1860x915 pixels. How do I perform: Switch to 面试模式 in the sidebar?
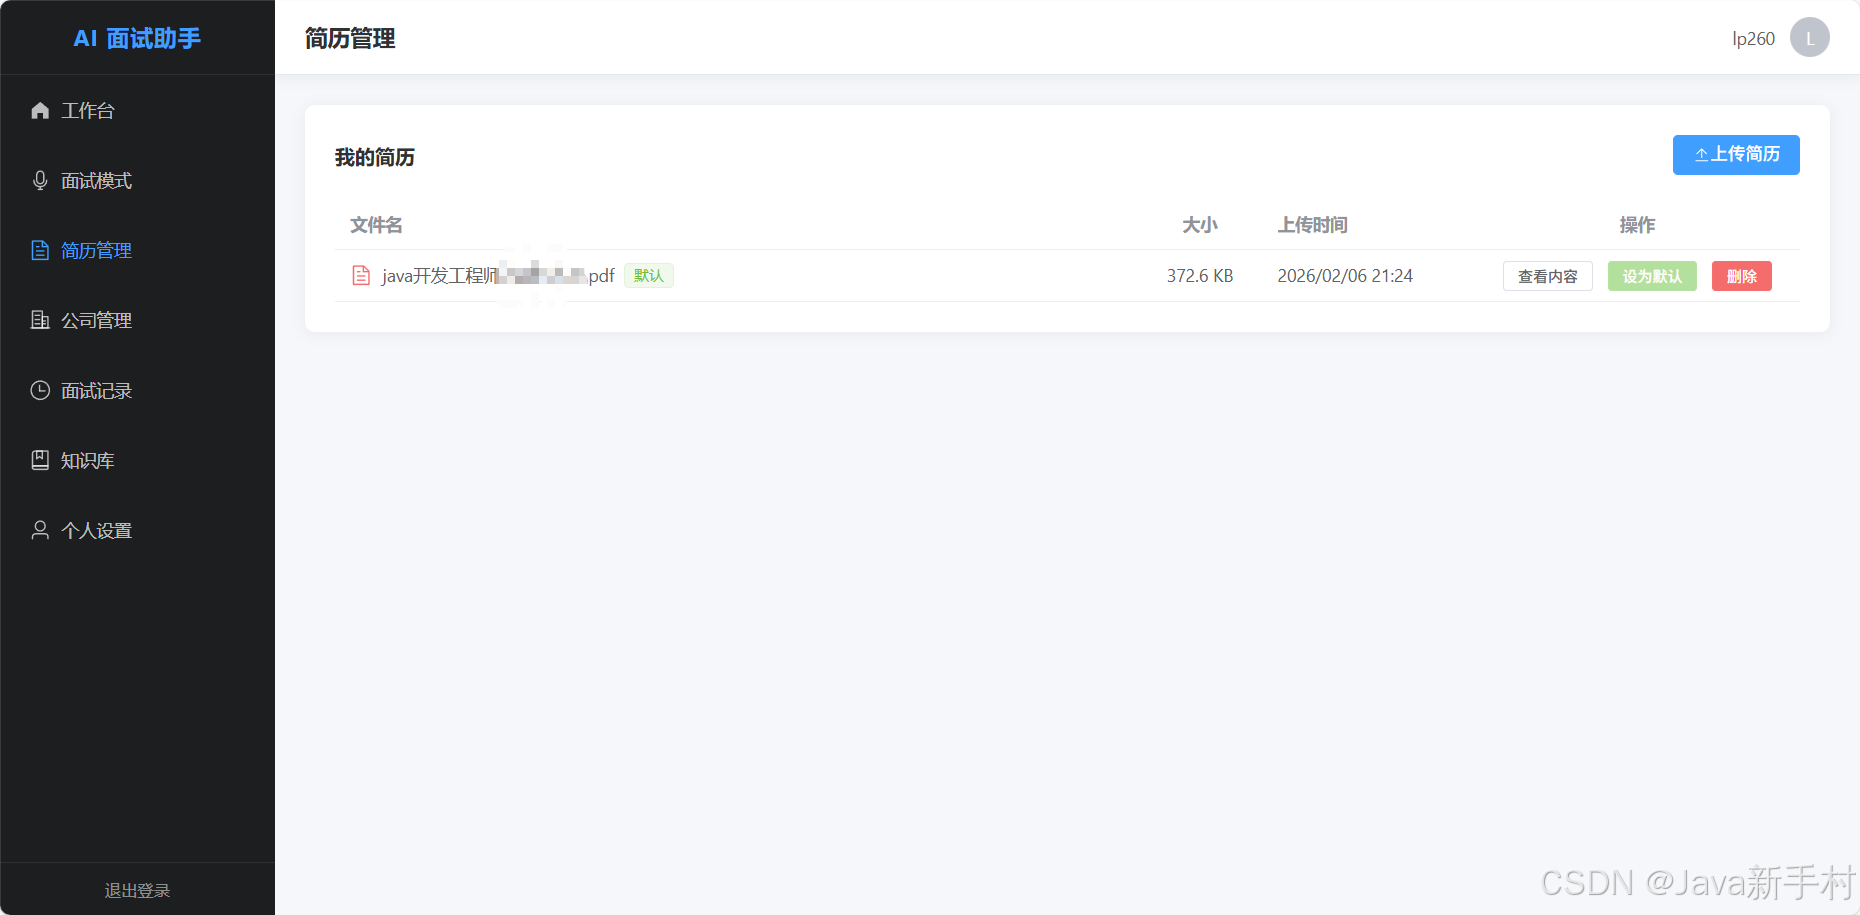[x=137, y=181]
